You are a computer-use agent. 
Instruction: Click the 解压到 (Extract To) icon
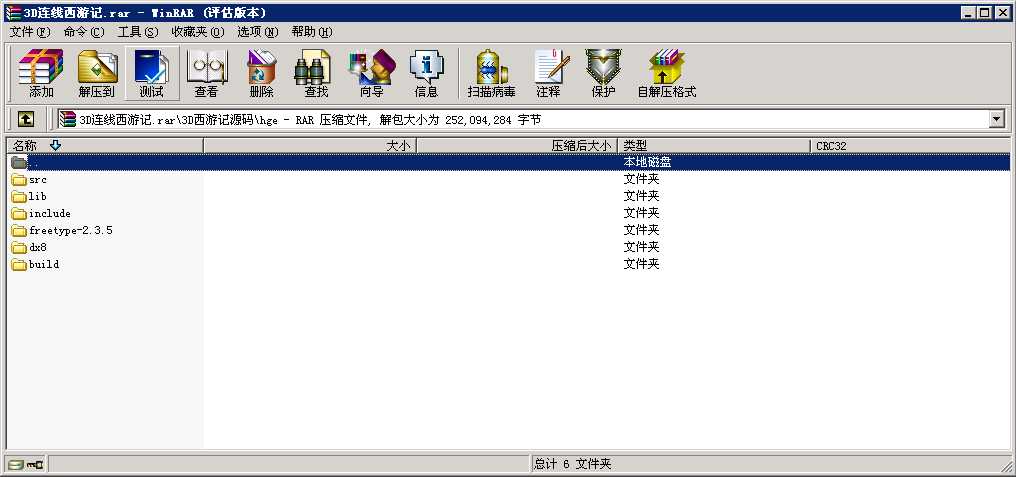97,73
